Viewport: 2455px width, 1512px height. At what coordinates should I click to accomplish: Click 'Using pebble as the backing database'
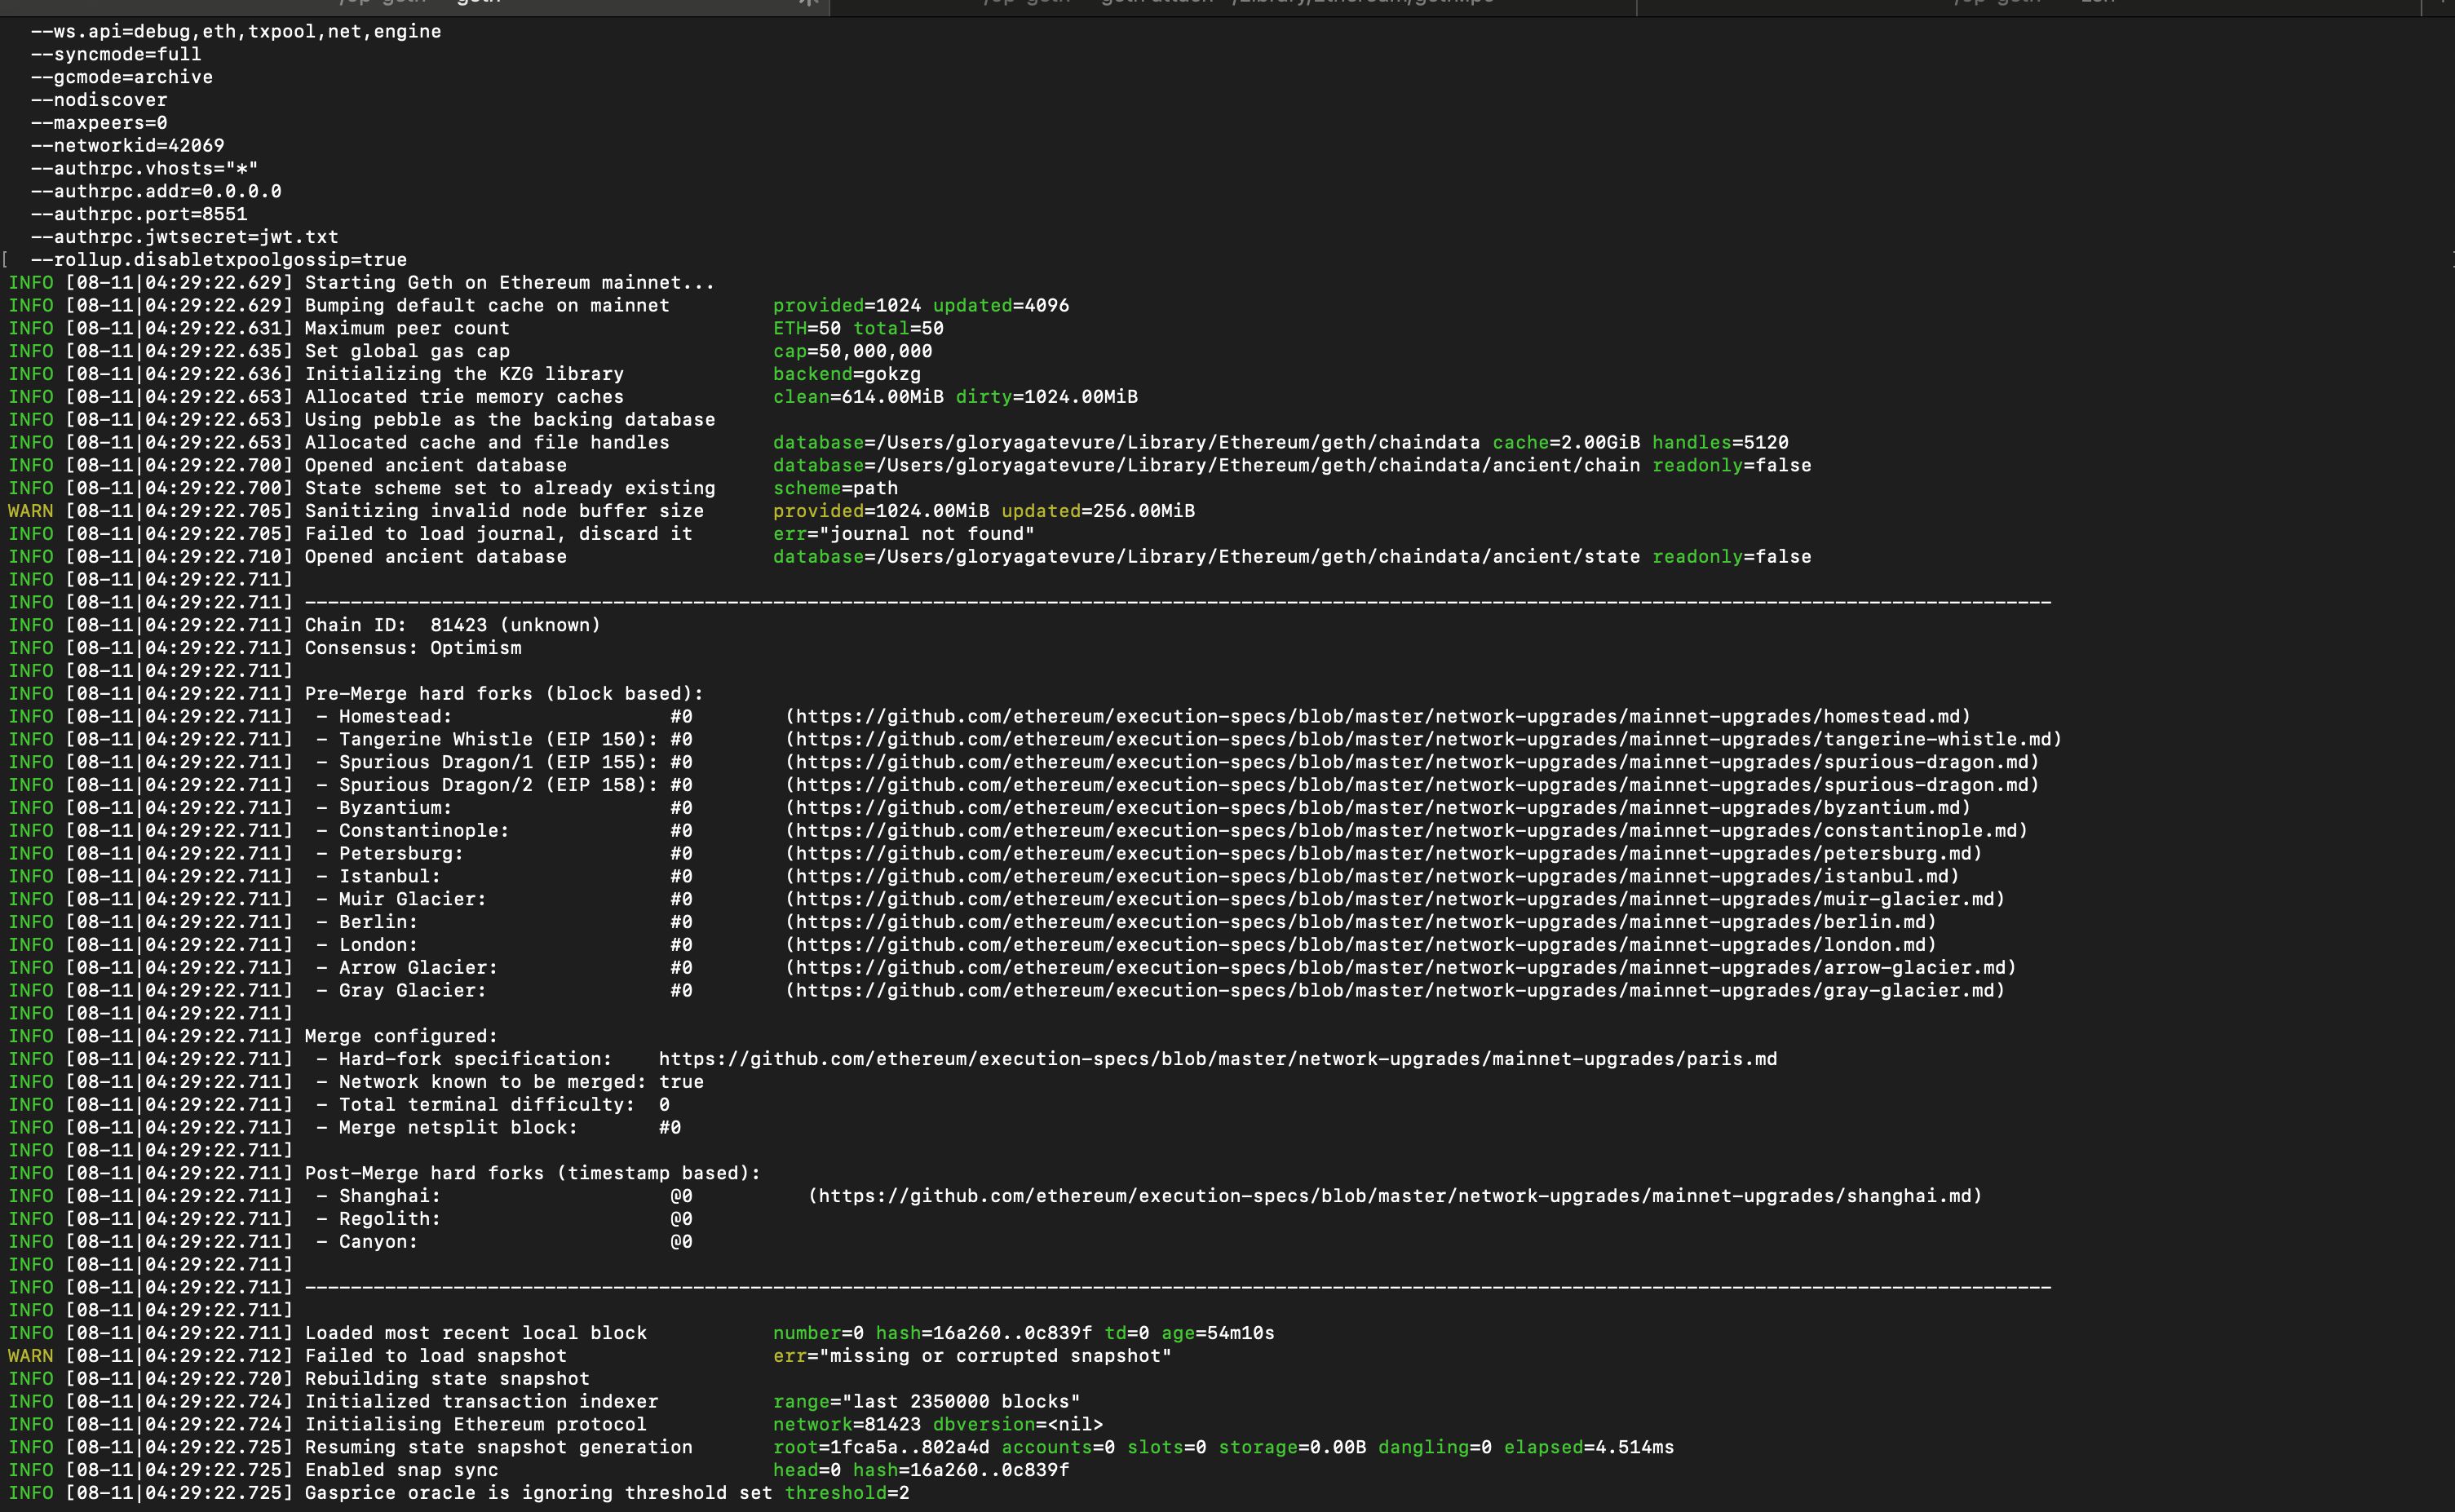click(x=510, y=420)
